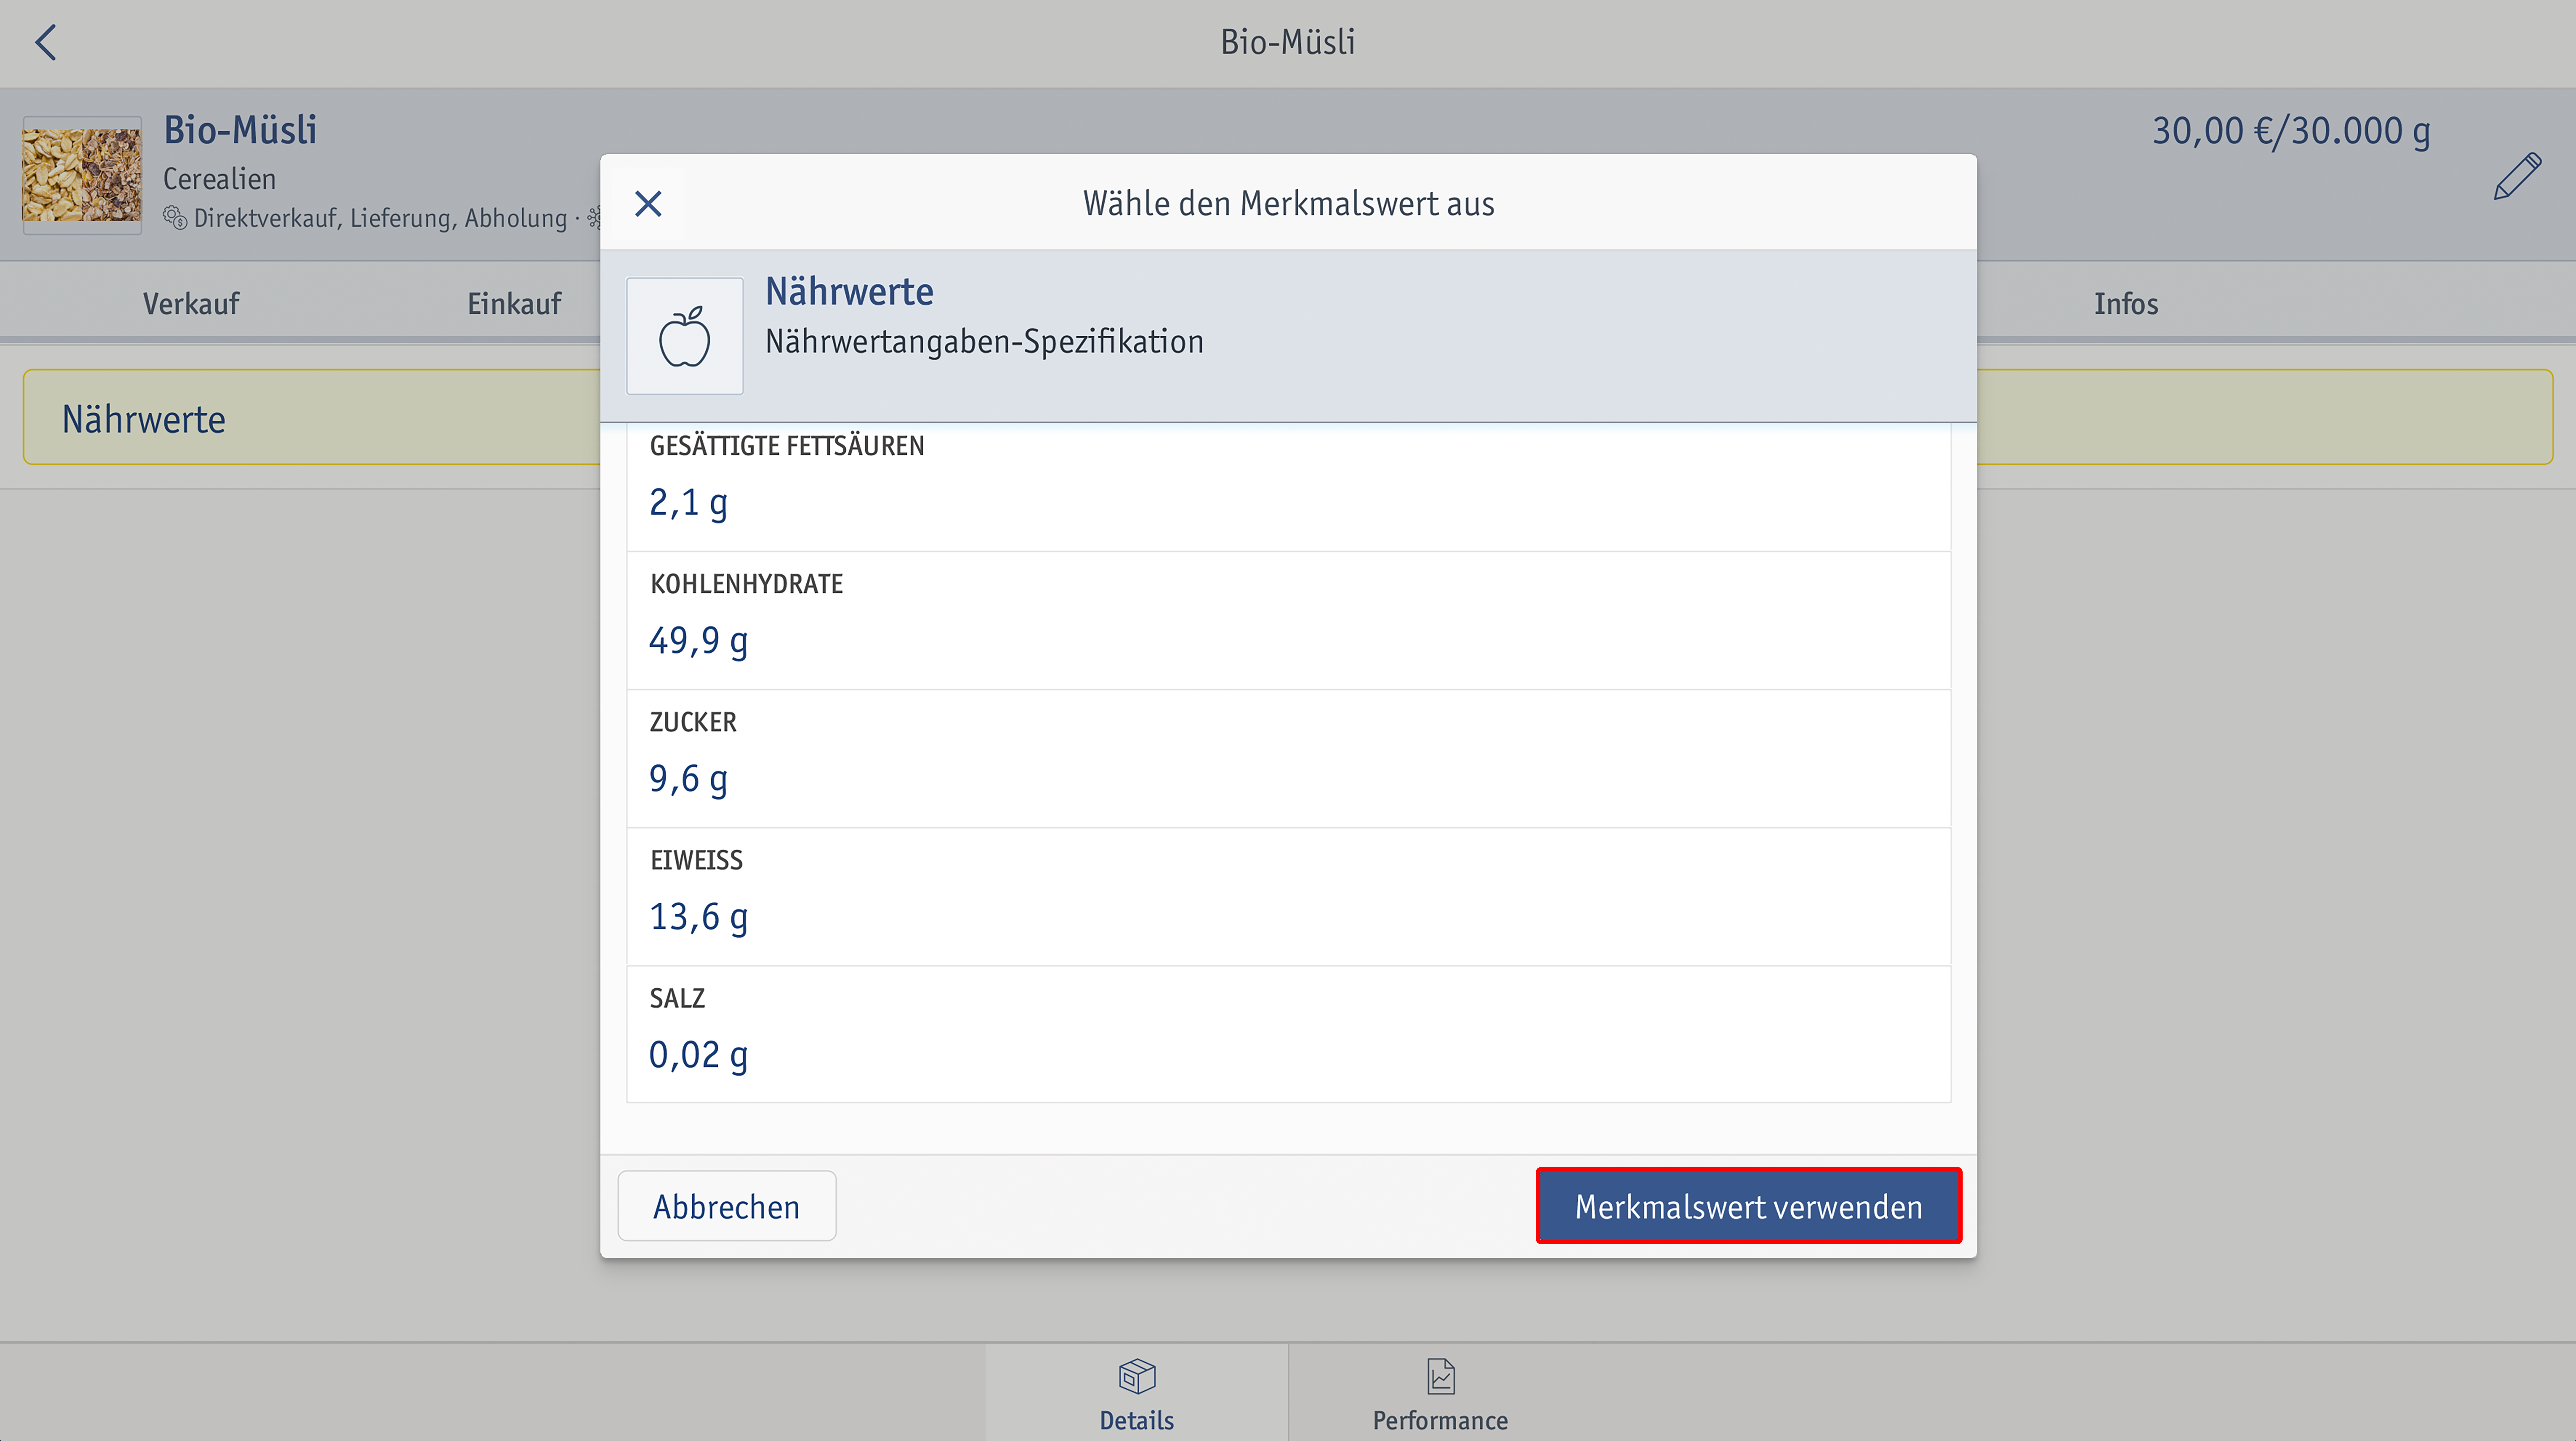Click the Nährwerte dialog heading
The image size is (2576, 1441).
click(849, 292)
